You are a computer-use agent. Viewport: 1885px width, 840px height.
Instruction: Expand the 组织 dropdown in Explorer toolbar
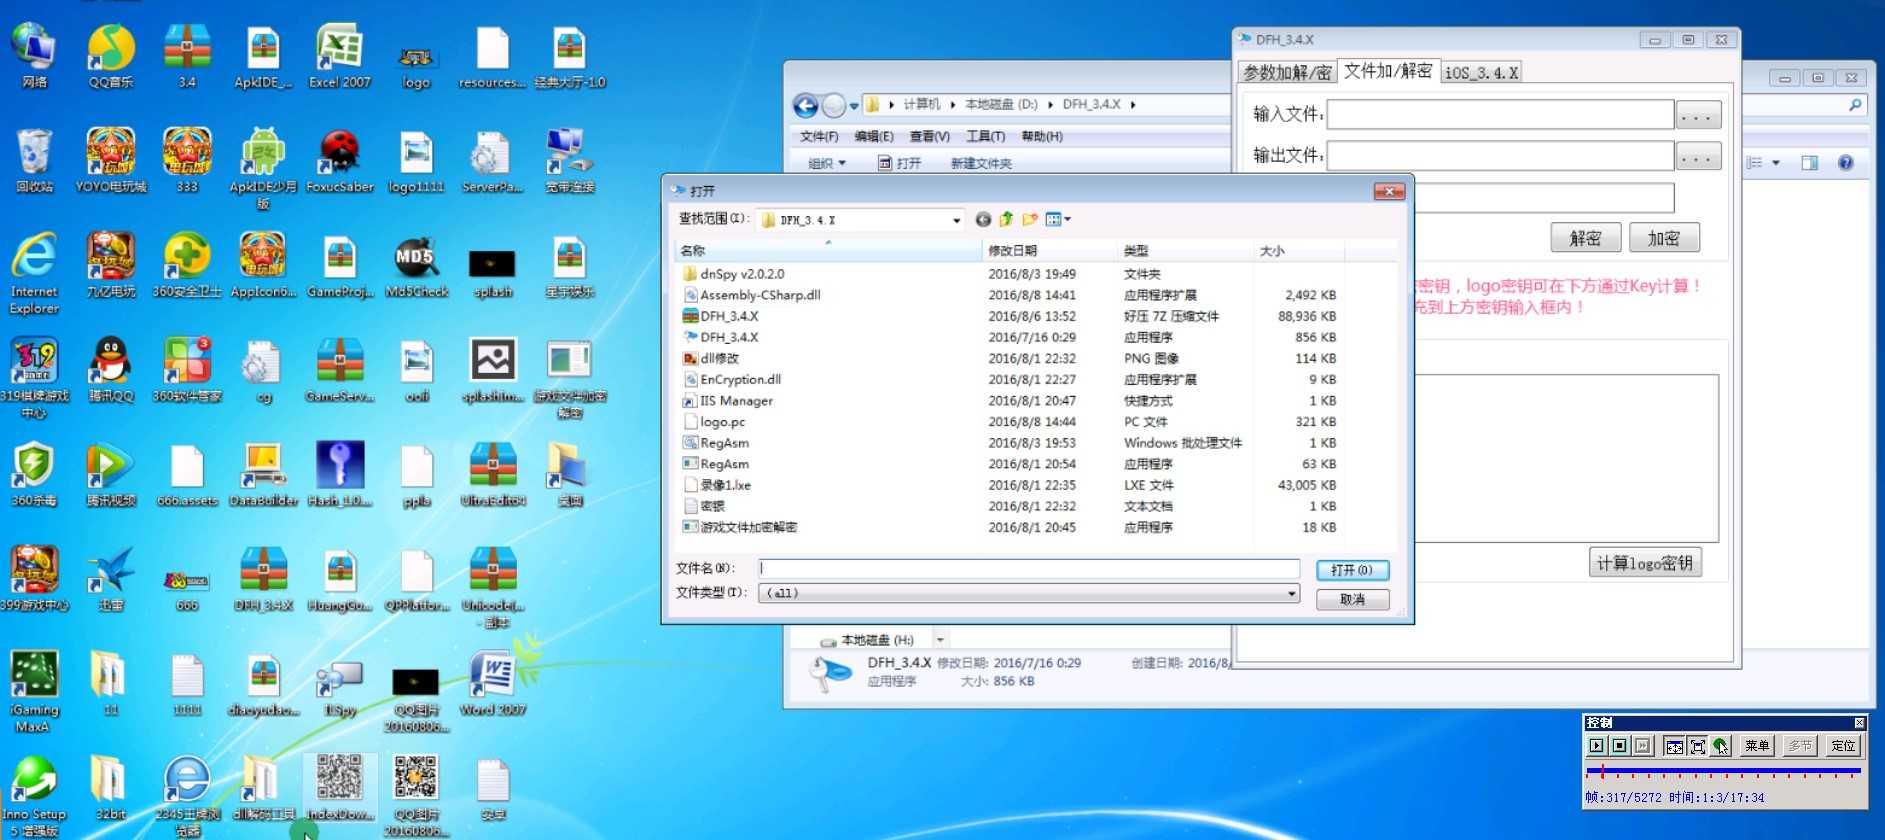coord(827,163)
